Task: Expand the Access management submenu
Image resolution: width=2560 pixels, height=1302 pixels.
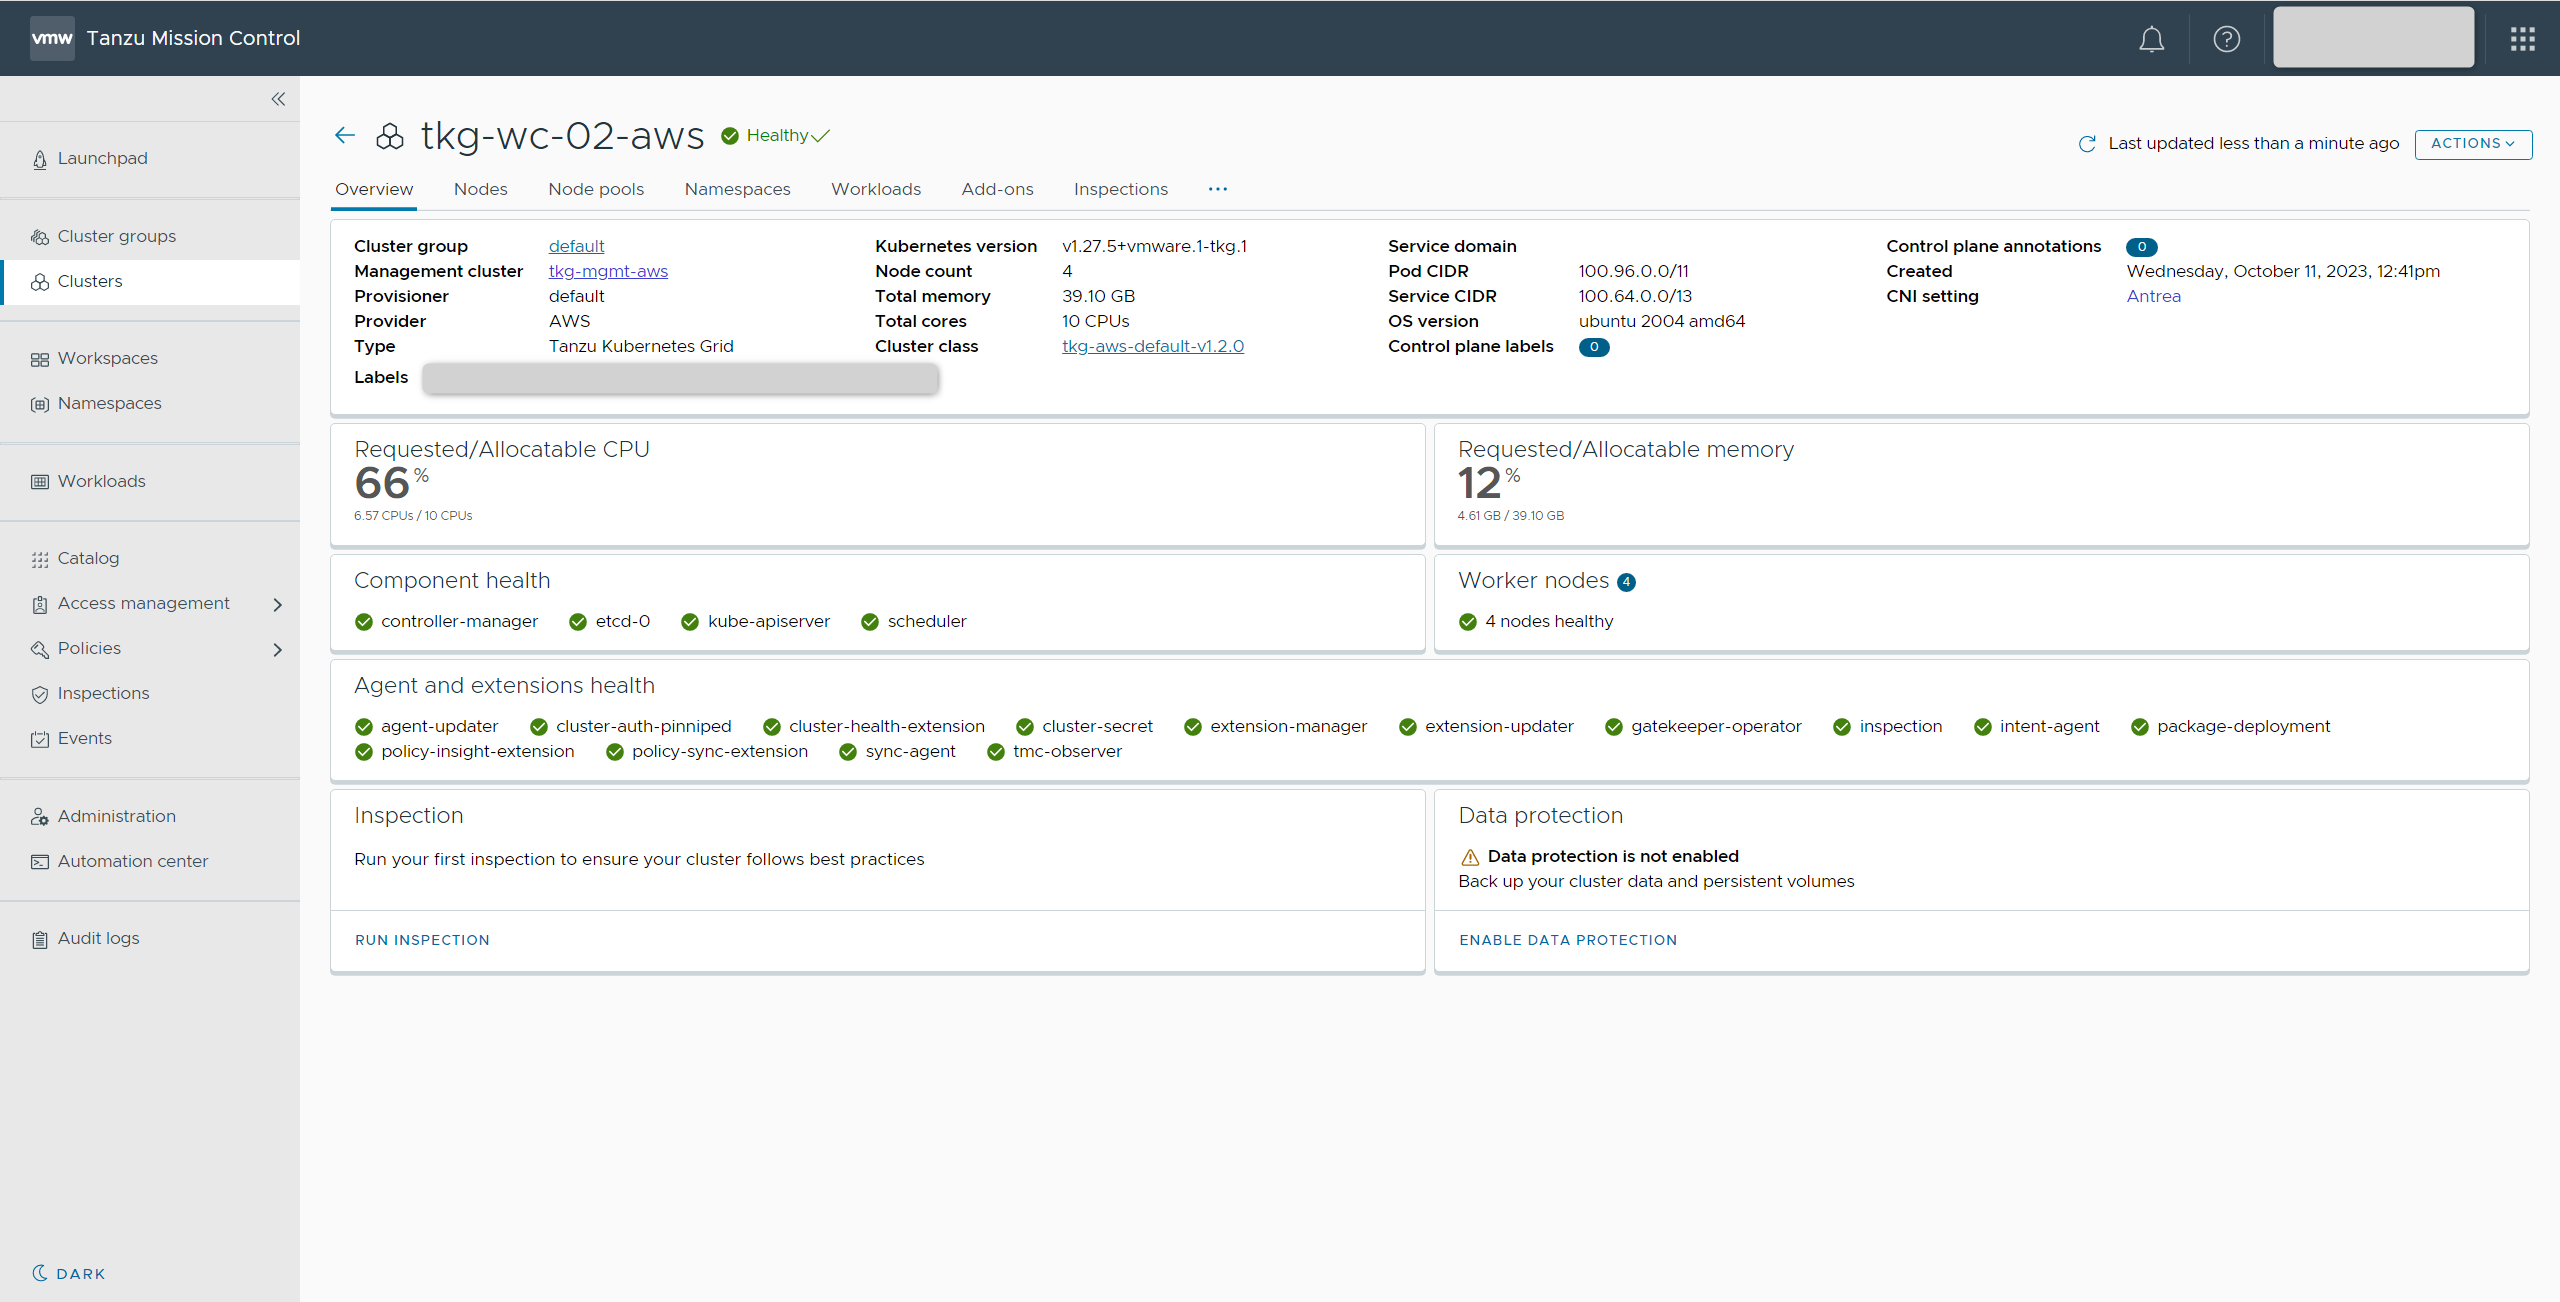Action: (278, 604)
